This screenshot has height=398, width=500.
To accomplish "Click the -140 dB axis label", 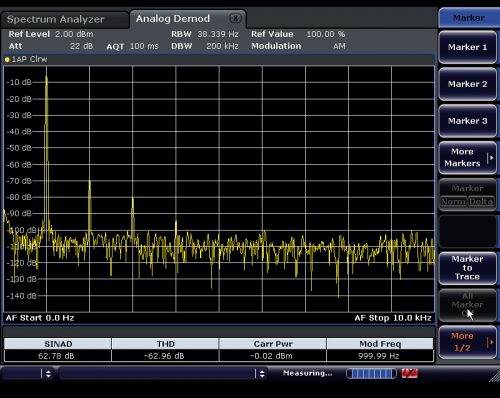I will [x=21, y=296].
